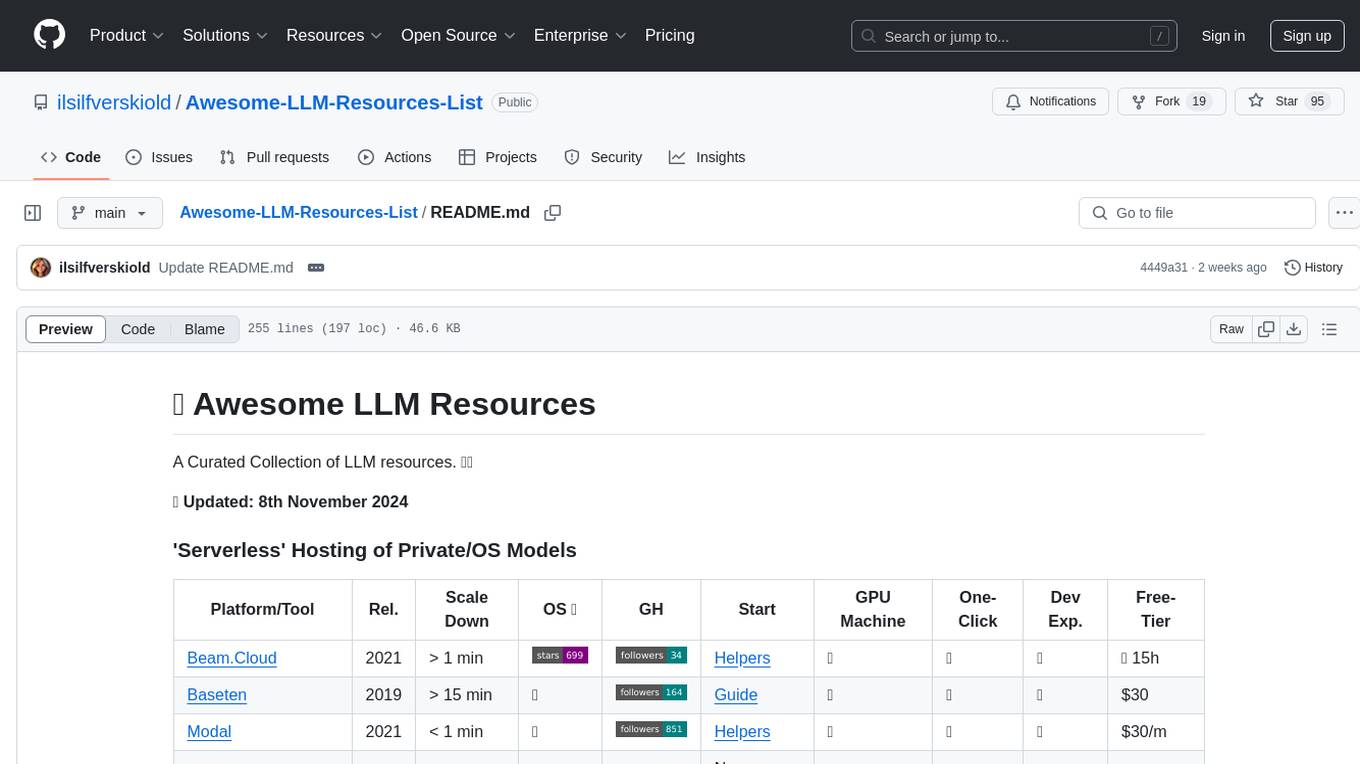This screenshot has height=764, width=1360.
Task: Expand the Open Source menu
Action: (458, 35)
